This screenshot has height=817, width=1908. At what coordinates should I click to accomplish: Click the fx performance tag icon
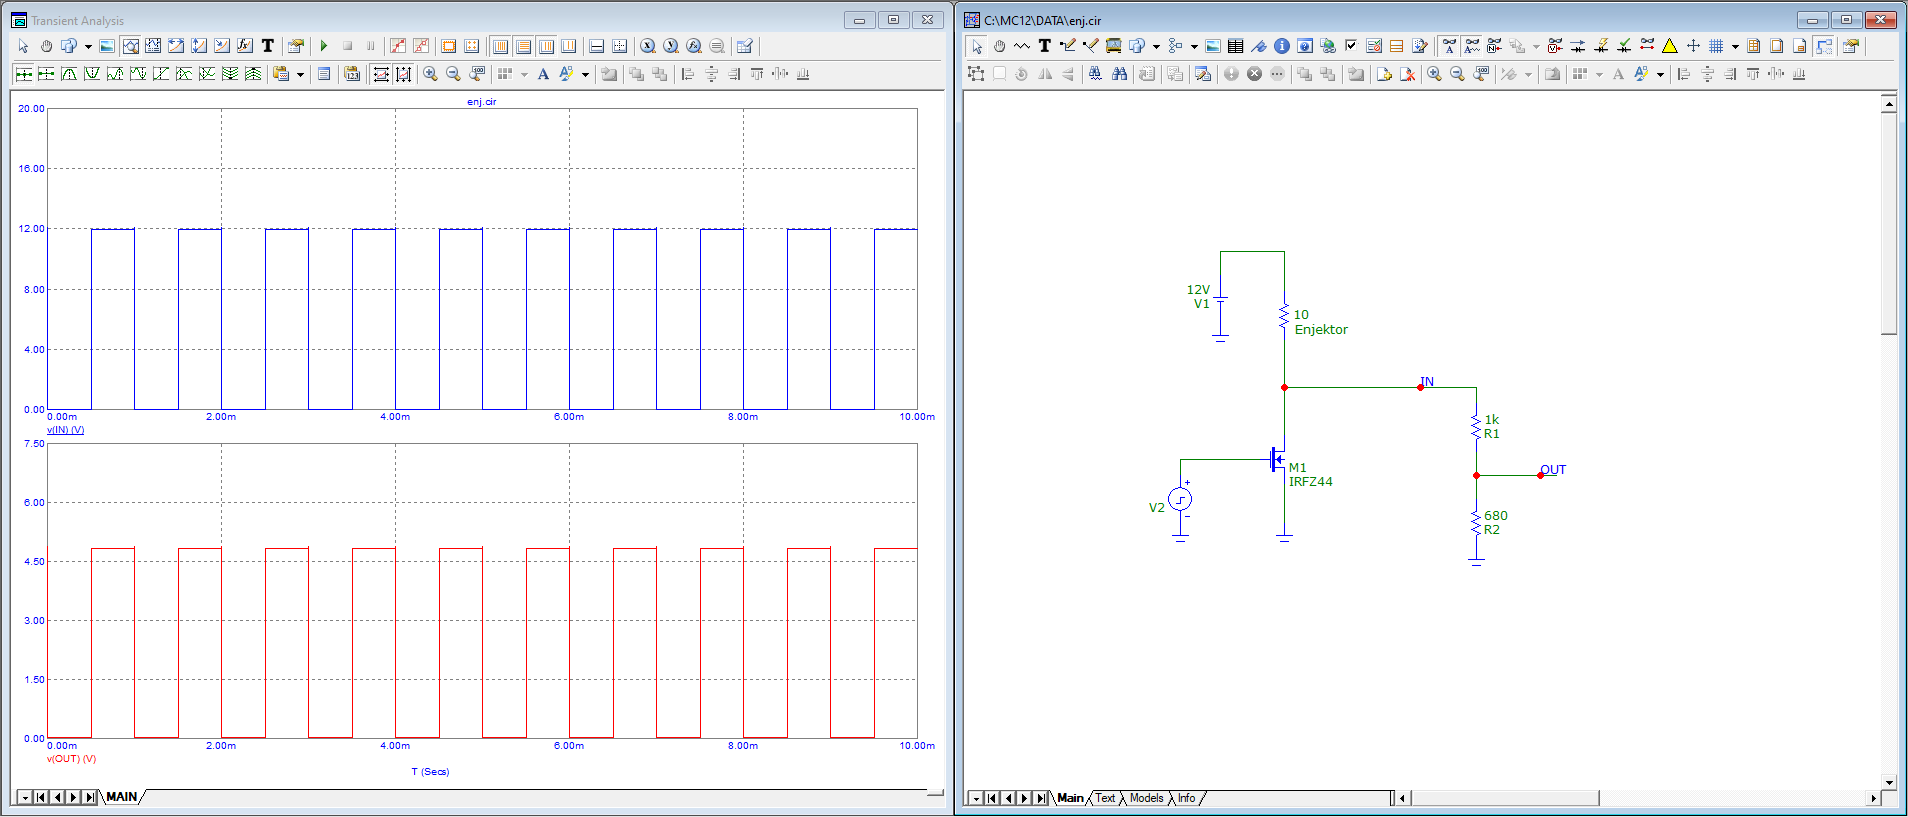pyautogui.click(x=245, y=46)
